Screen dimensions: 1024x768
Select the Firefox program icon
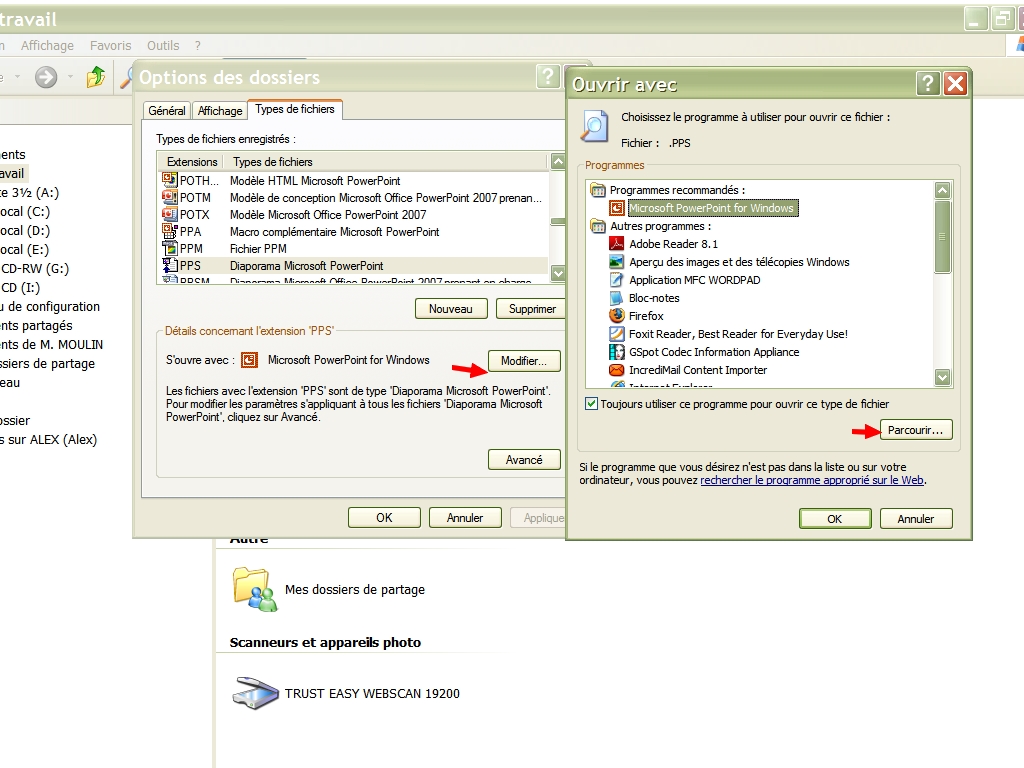618,316
